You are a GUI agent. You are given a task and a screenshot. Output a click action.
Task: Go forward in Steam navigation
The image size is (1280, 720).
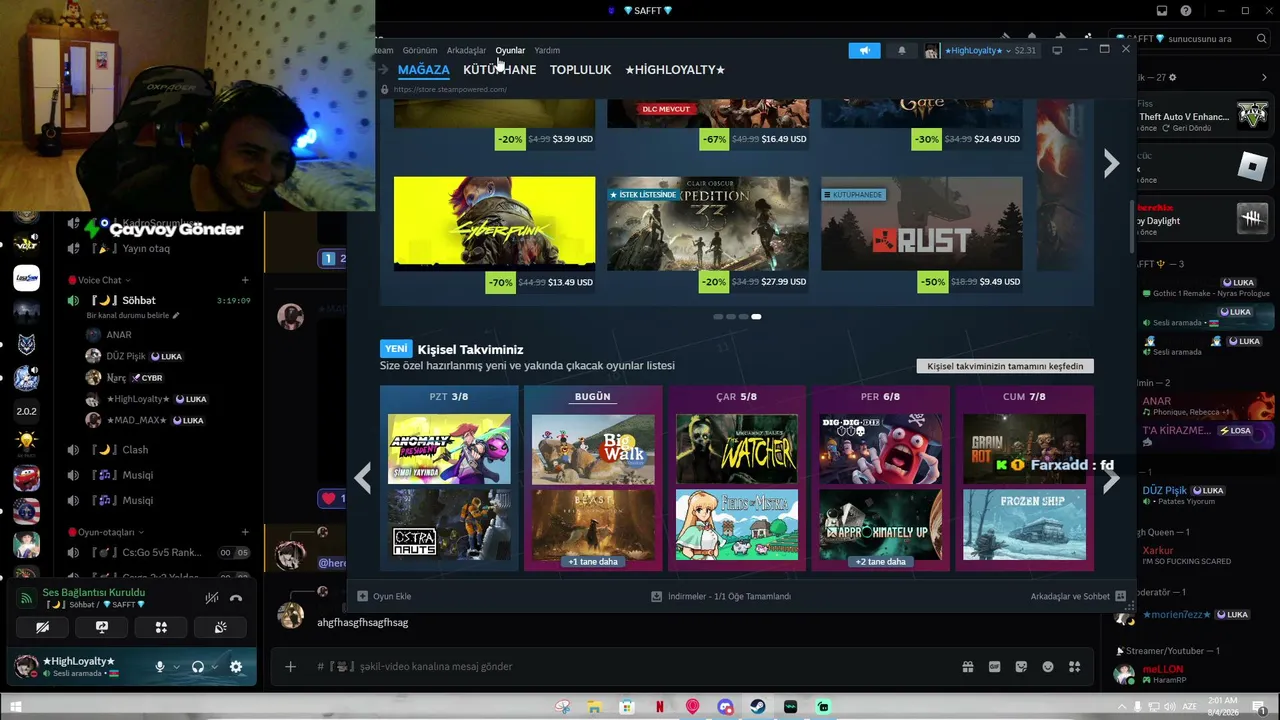[383, 69]
